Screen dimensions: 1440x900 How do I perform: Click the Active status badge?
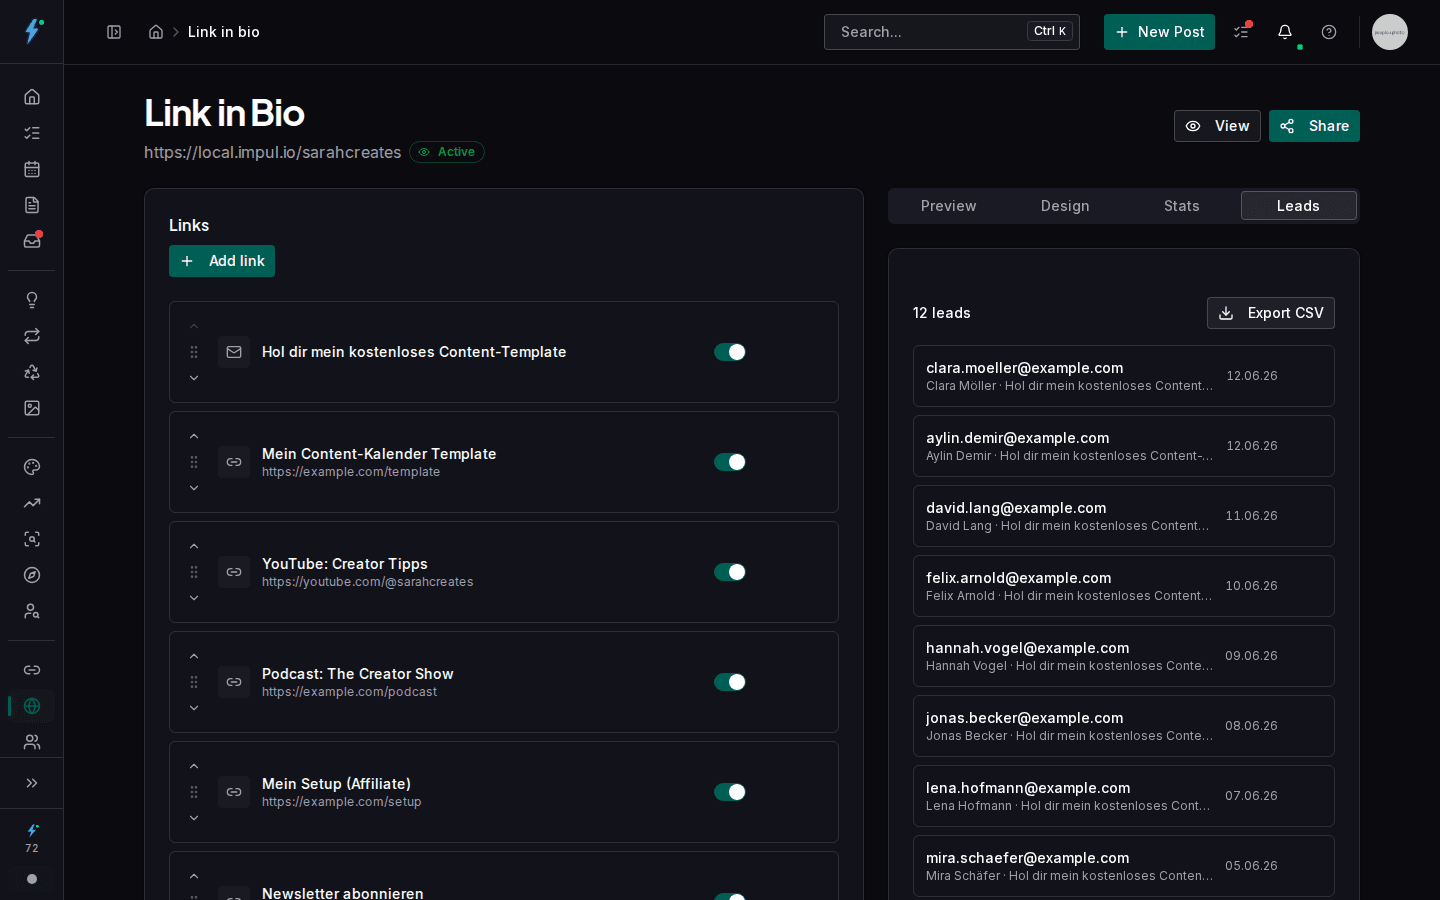447,152
